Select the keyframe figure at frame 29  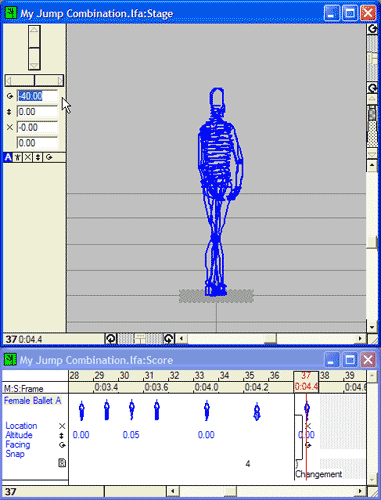coord(107,410)
